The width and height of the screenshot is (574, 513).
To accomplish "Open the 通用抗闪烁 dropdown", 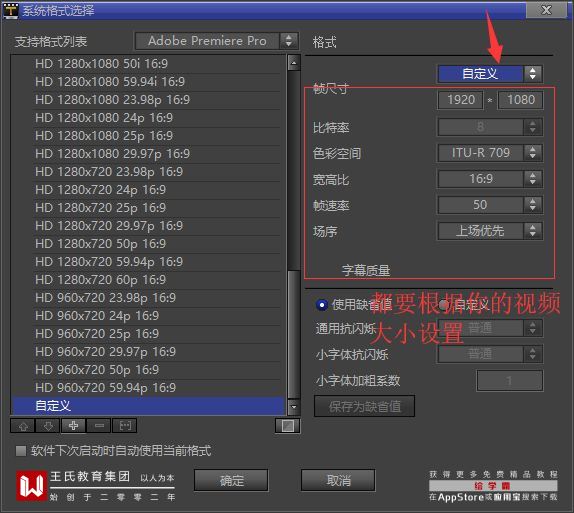I will coord(489,328).
